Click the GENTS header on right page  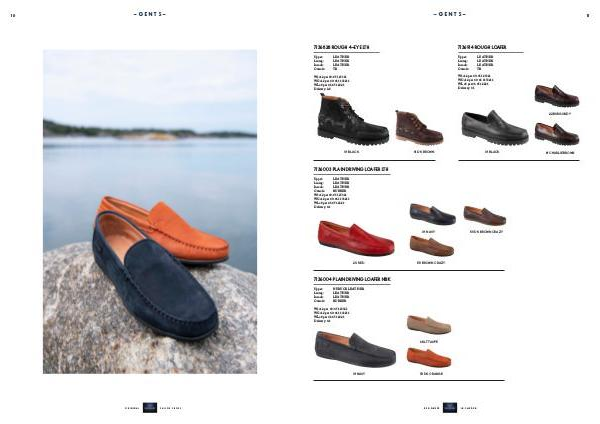coord(450,14)
